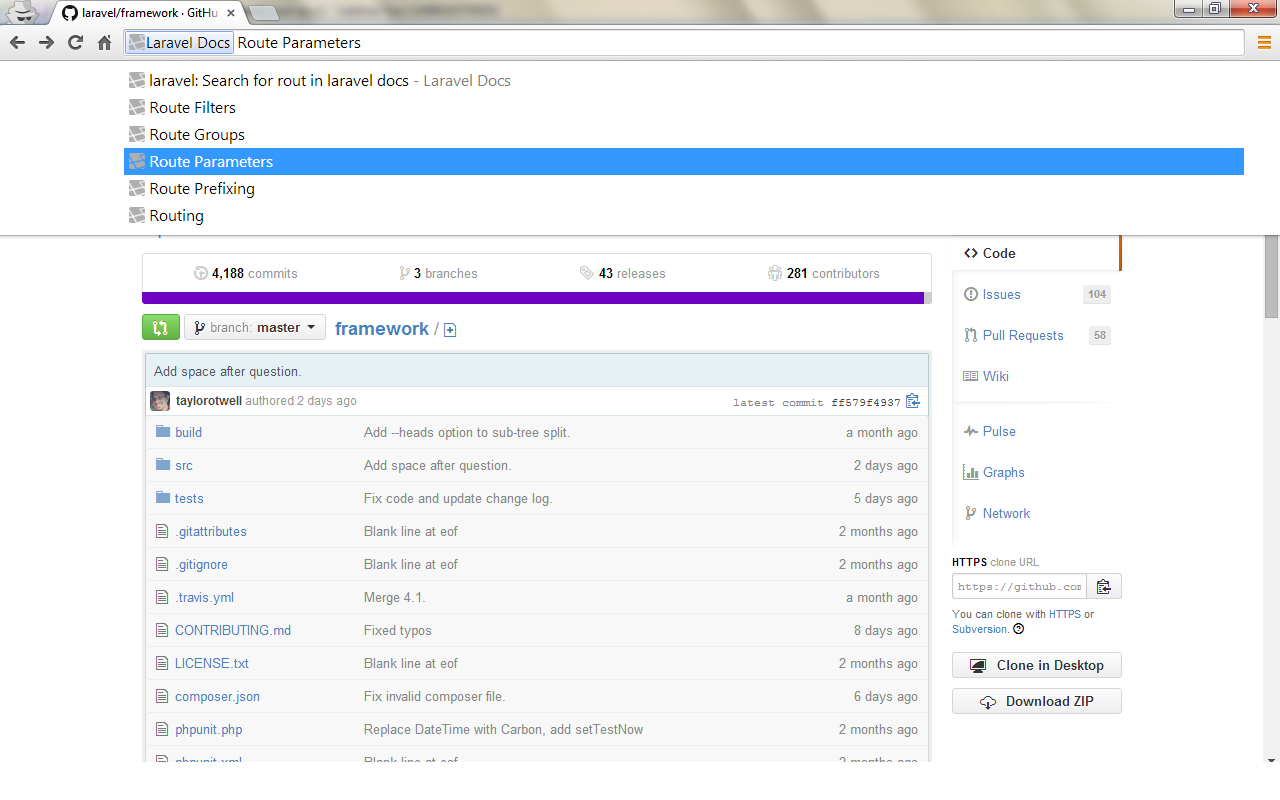Click the Download ZIP button
Image resolution: width=1280 pixels, height=800 pixels.
point(1037,701)
